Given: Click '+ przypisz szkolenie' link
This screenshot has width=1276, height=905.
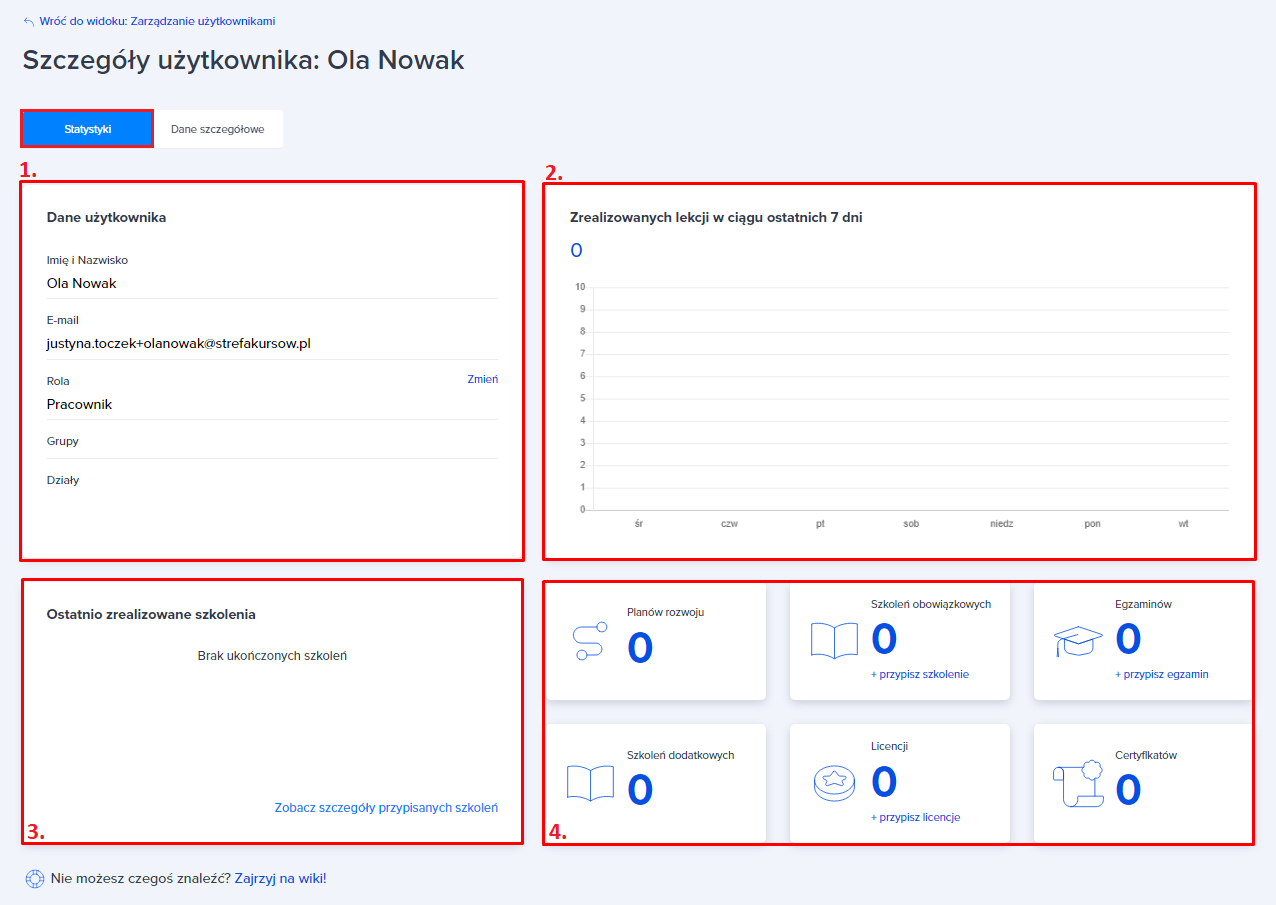Looking at the screenshot, I should [x=919, y=674].
